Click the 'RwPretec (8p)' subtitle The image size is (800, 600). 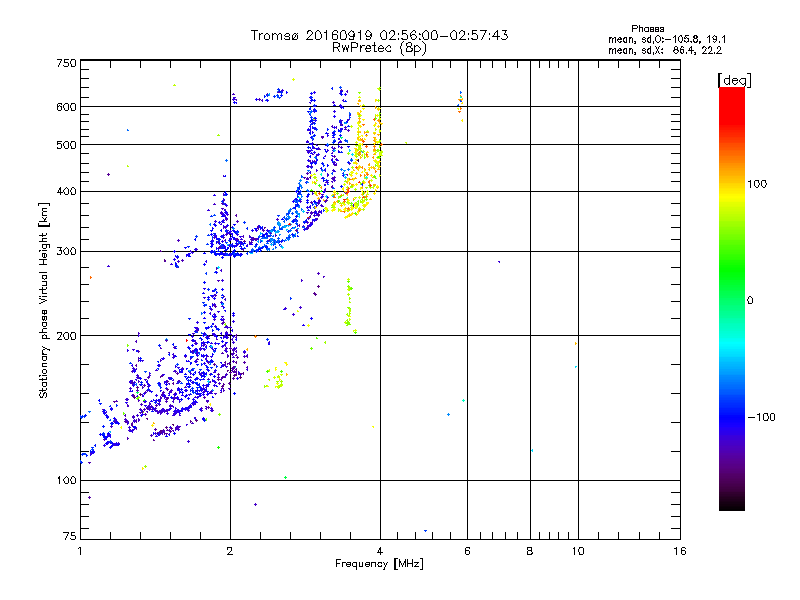coord(379,48)
